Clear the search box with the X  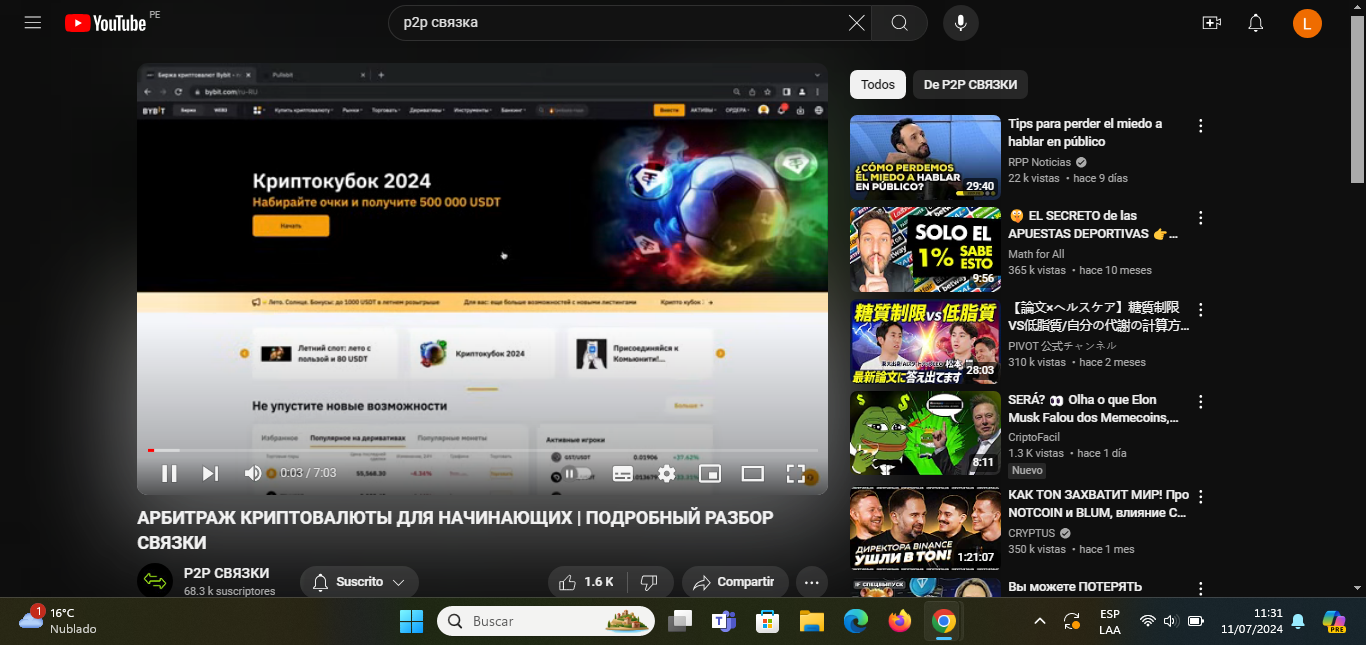coord(857,23)
